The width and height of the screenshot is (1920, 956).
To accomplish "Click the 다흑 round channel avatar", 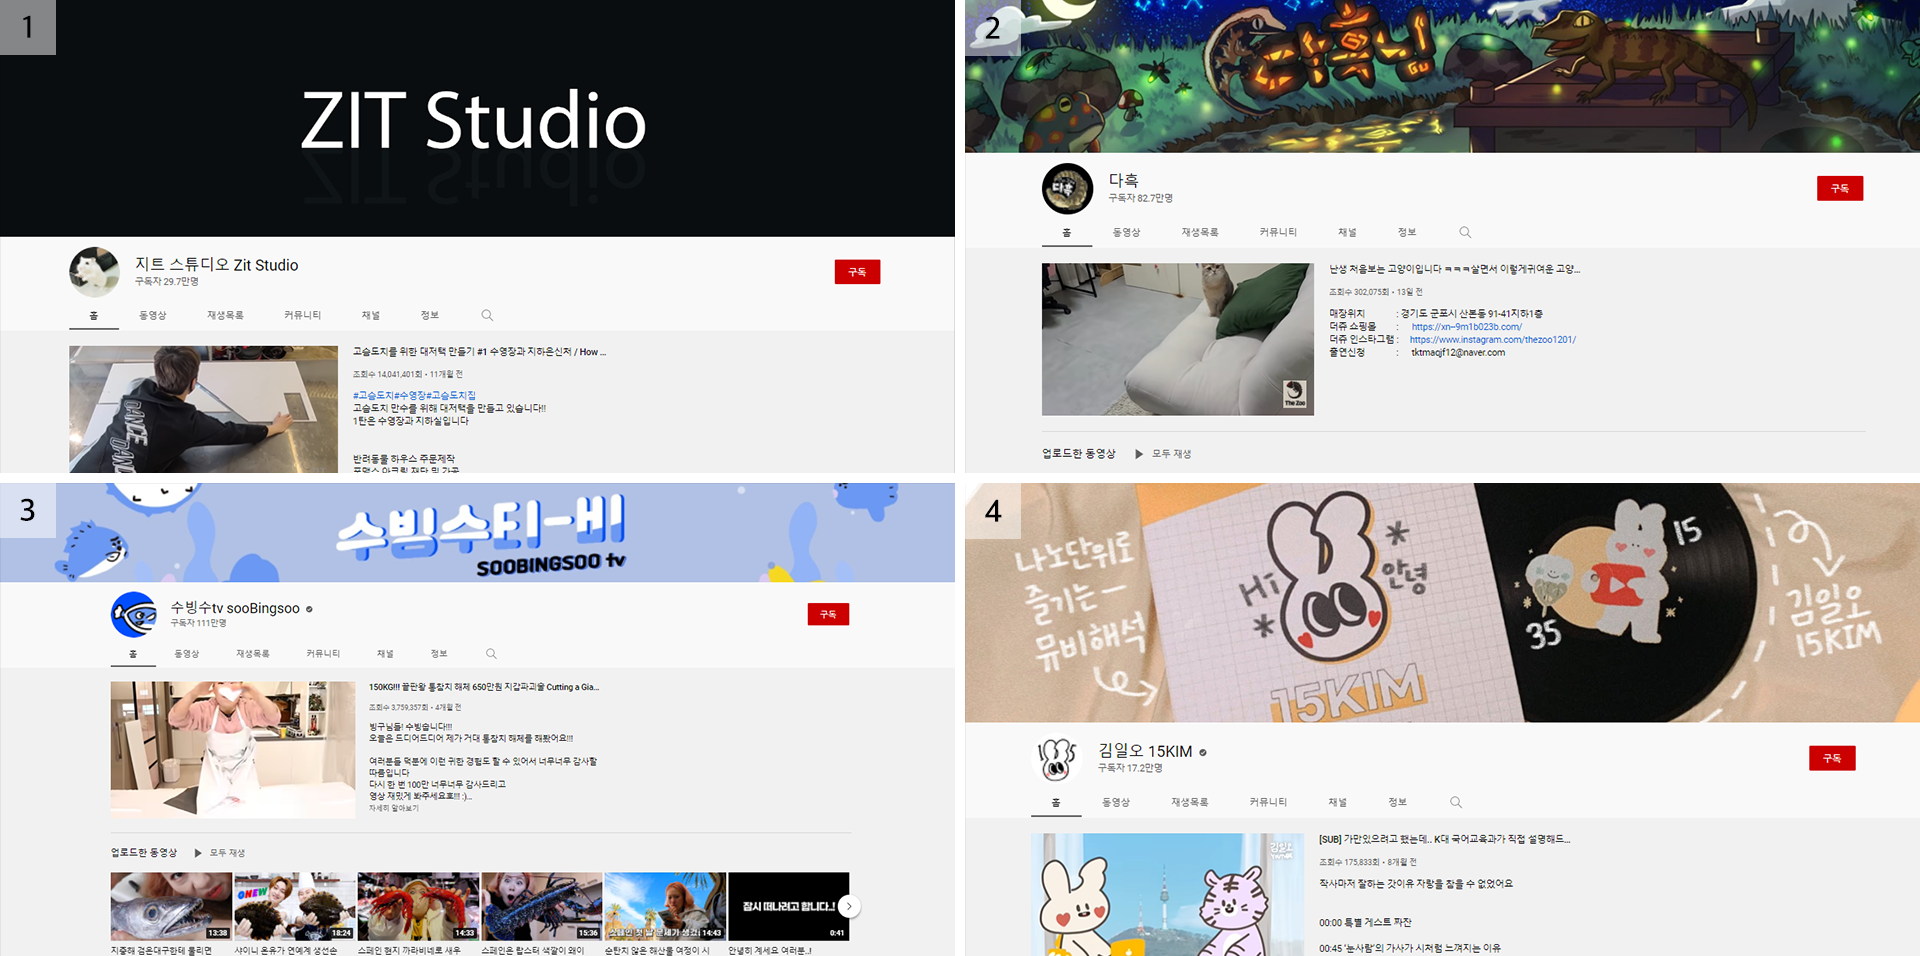I will [1067, 189].
